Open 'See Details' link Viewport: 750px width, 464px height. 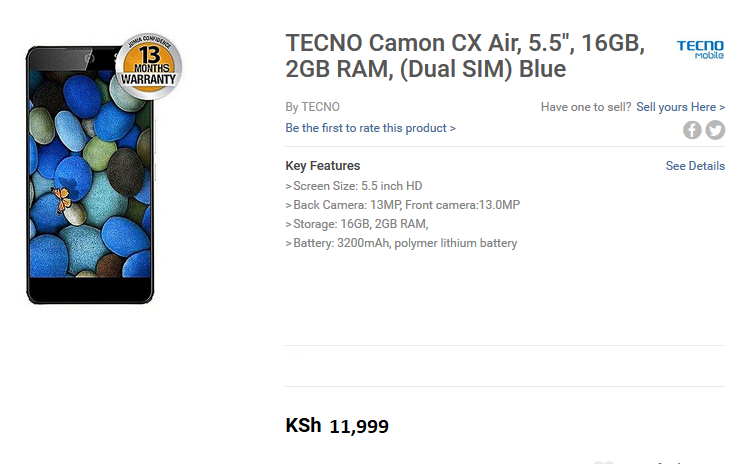pos(695,166)
